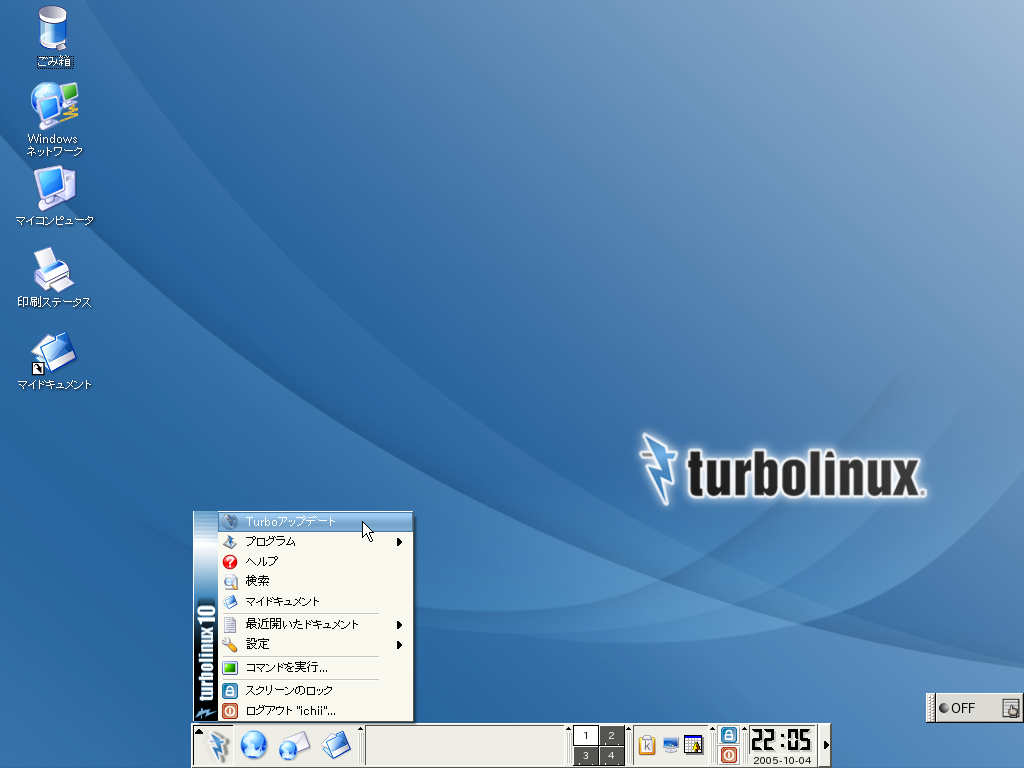Open the マイドキュメント desktop shortcut

pyautogui.click(x=54, y=360)
